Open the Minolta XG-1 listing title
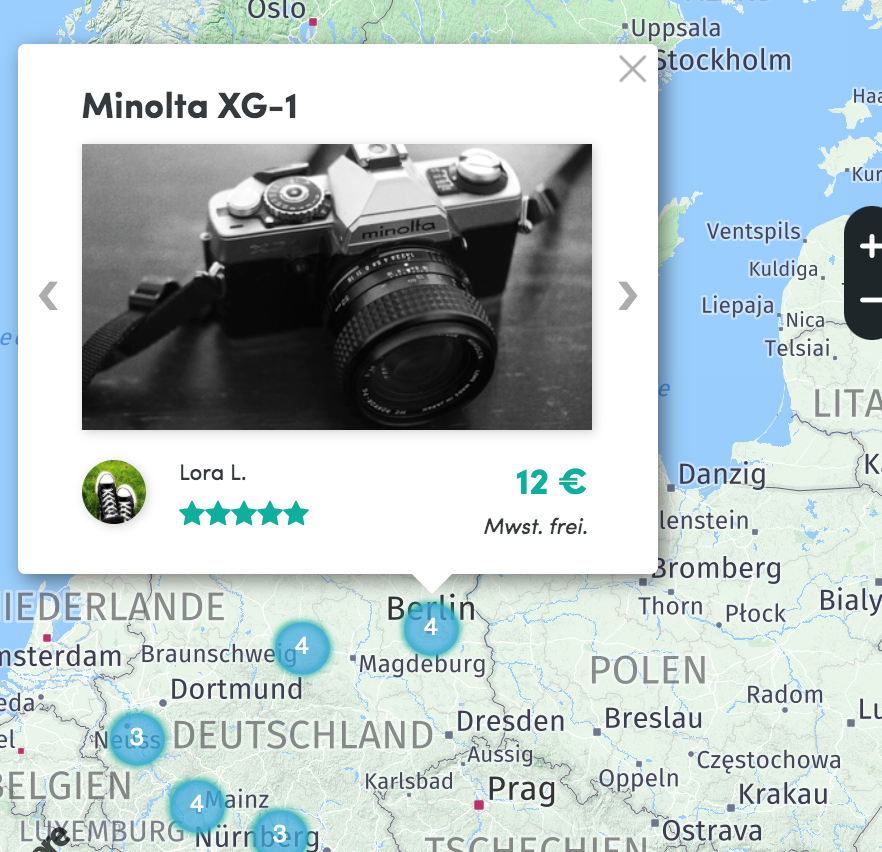 [190, 106]
